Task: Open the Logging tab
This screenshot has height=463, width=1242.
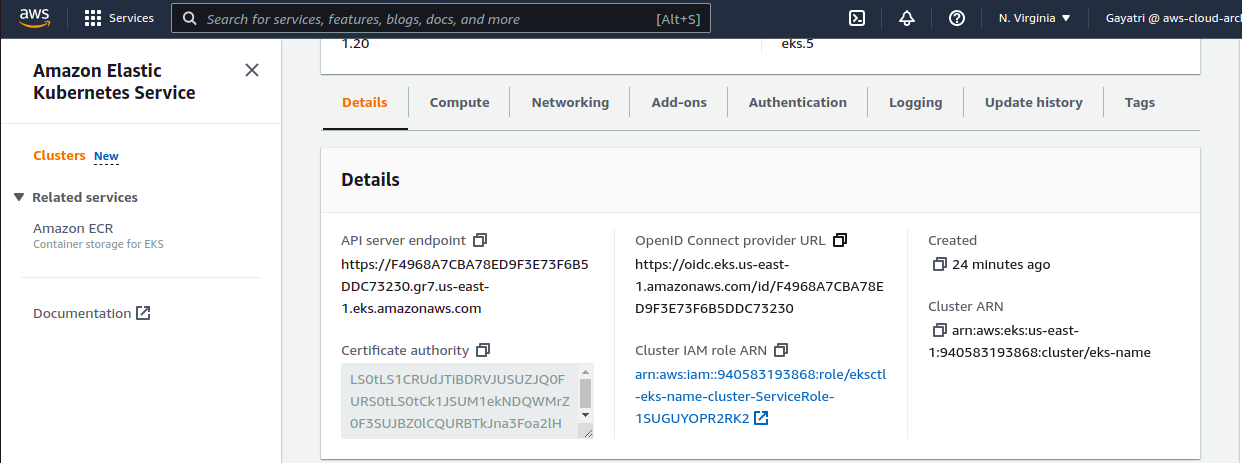Action: point(916,102)
